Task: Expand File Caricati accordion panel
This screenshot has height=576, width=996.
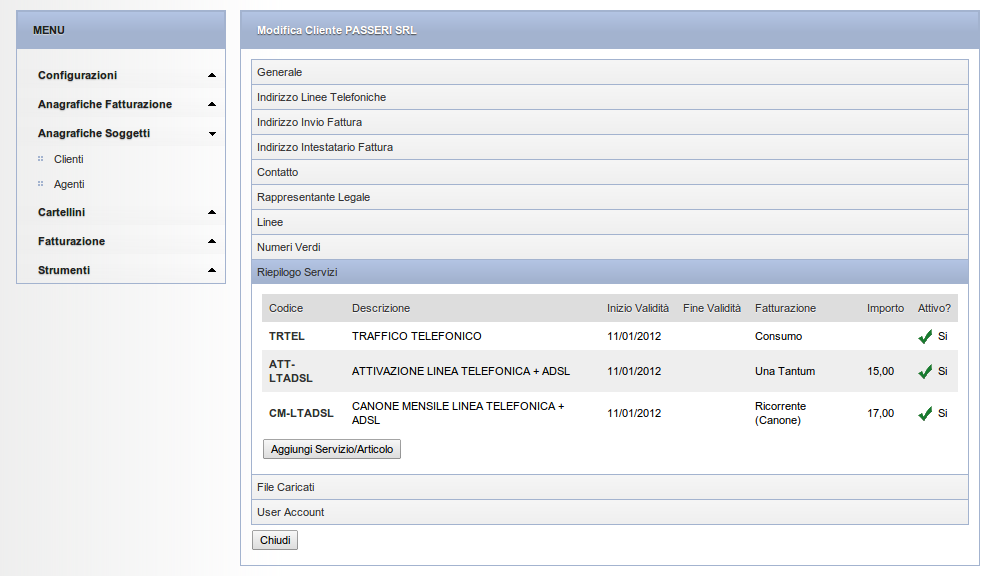Action: tap(610, 487)
